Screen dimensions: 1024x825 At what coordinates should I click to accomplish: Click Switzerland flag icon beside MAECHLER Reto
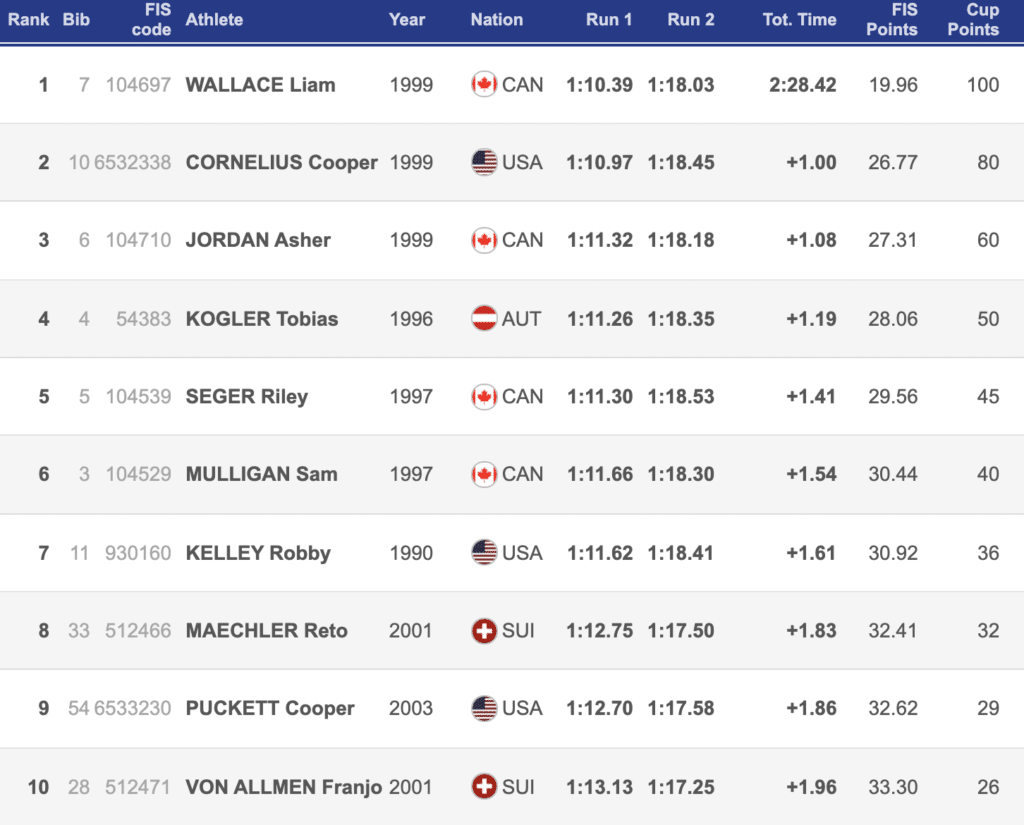click(484, 631)
